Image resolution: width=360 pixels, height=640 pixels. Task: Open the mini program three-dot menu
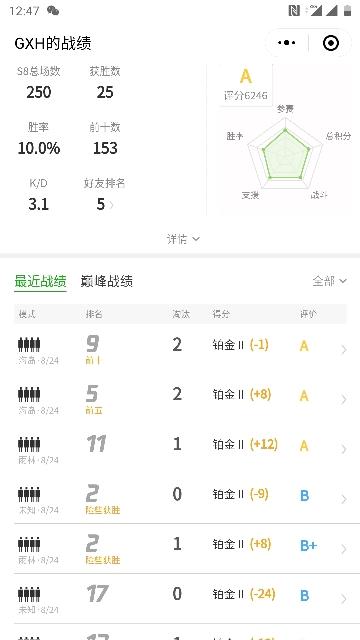click(287, 42)
